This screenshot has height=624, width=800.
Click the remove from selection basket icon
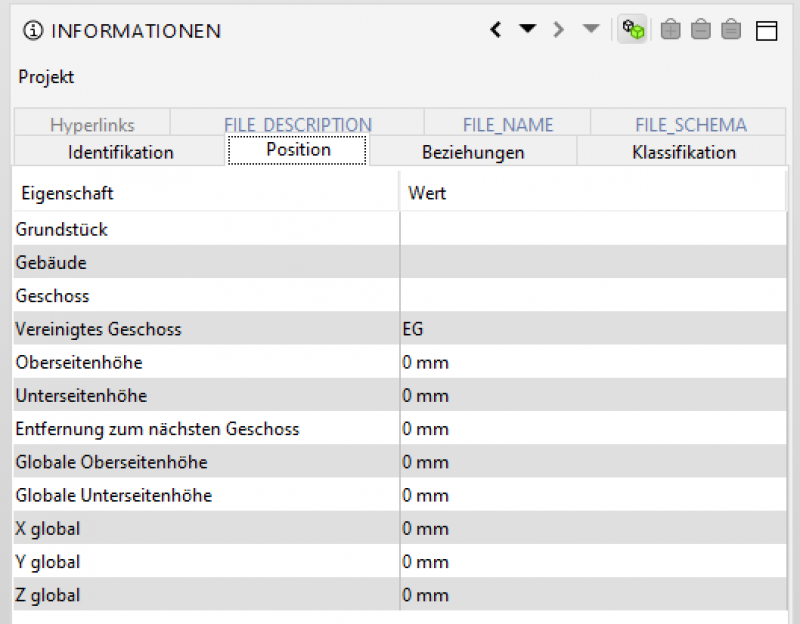point(701,30)
